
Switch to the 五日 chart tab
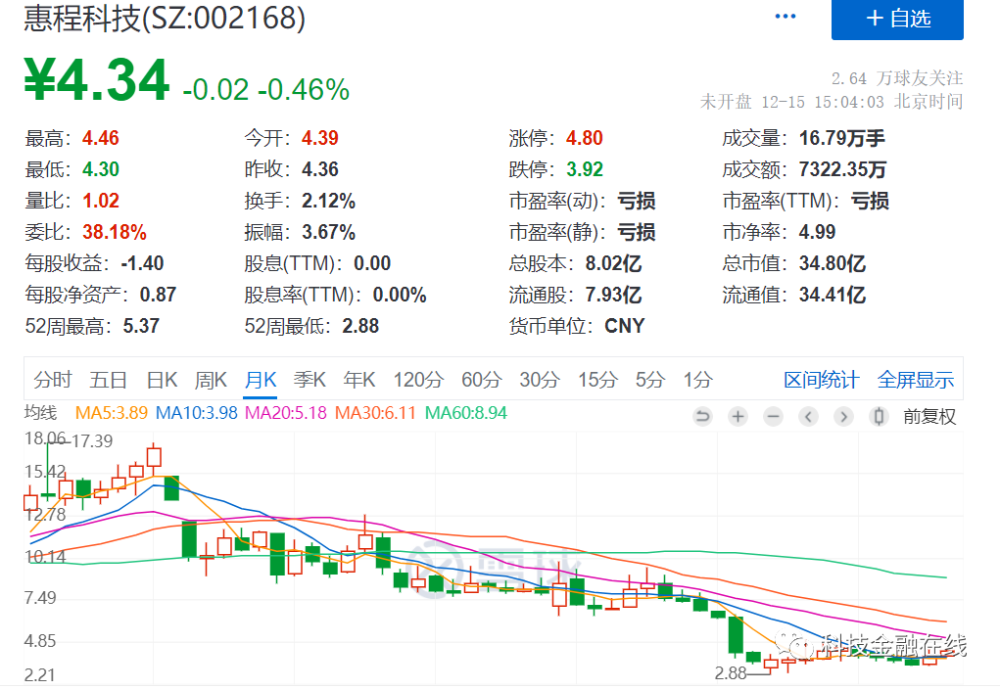pos(108,380)
